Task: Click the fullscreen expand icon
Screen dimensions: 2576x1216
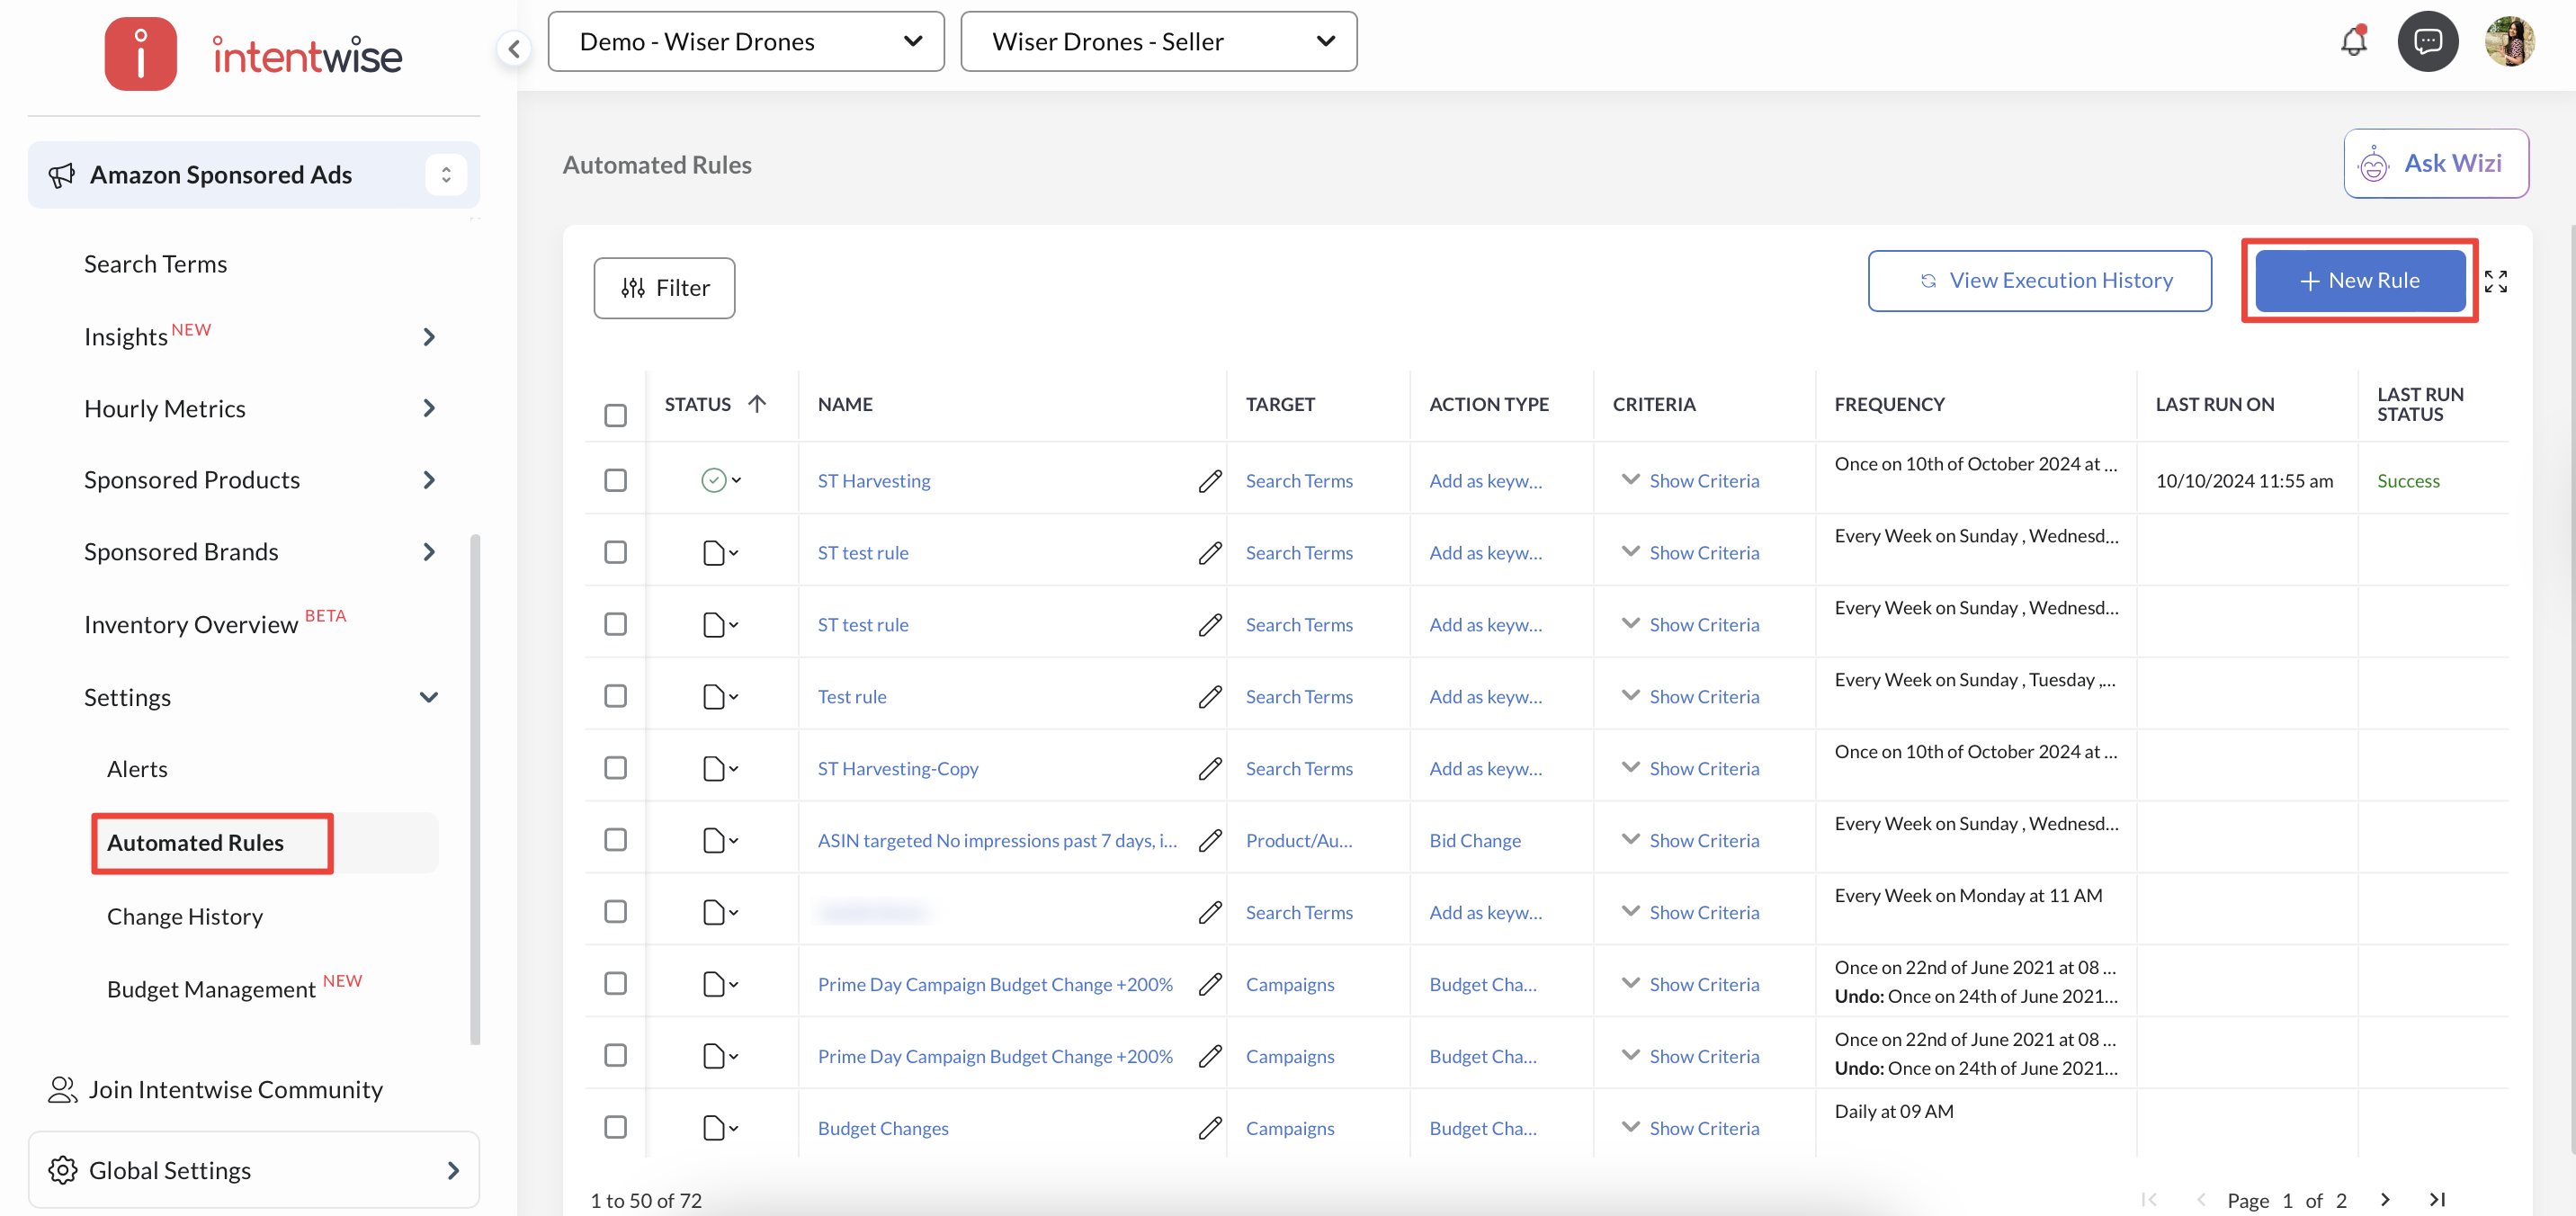Action: (x=2495, y=282)
